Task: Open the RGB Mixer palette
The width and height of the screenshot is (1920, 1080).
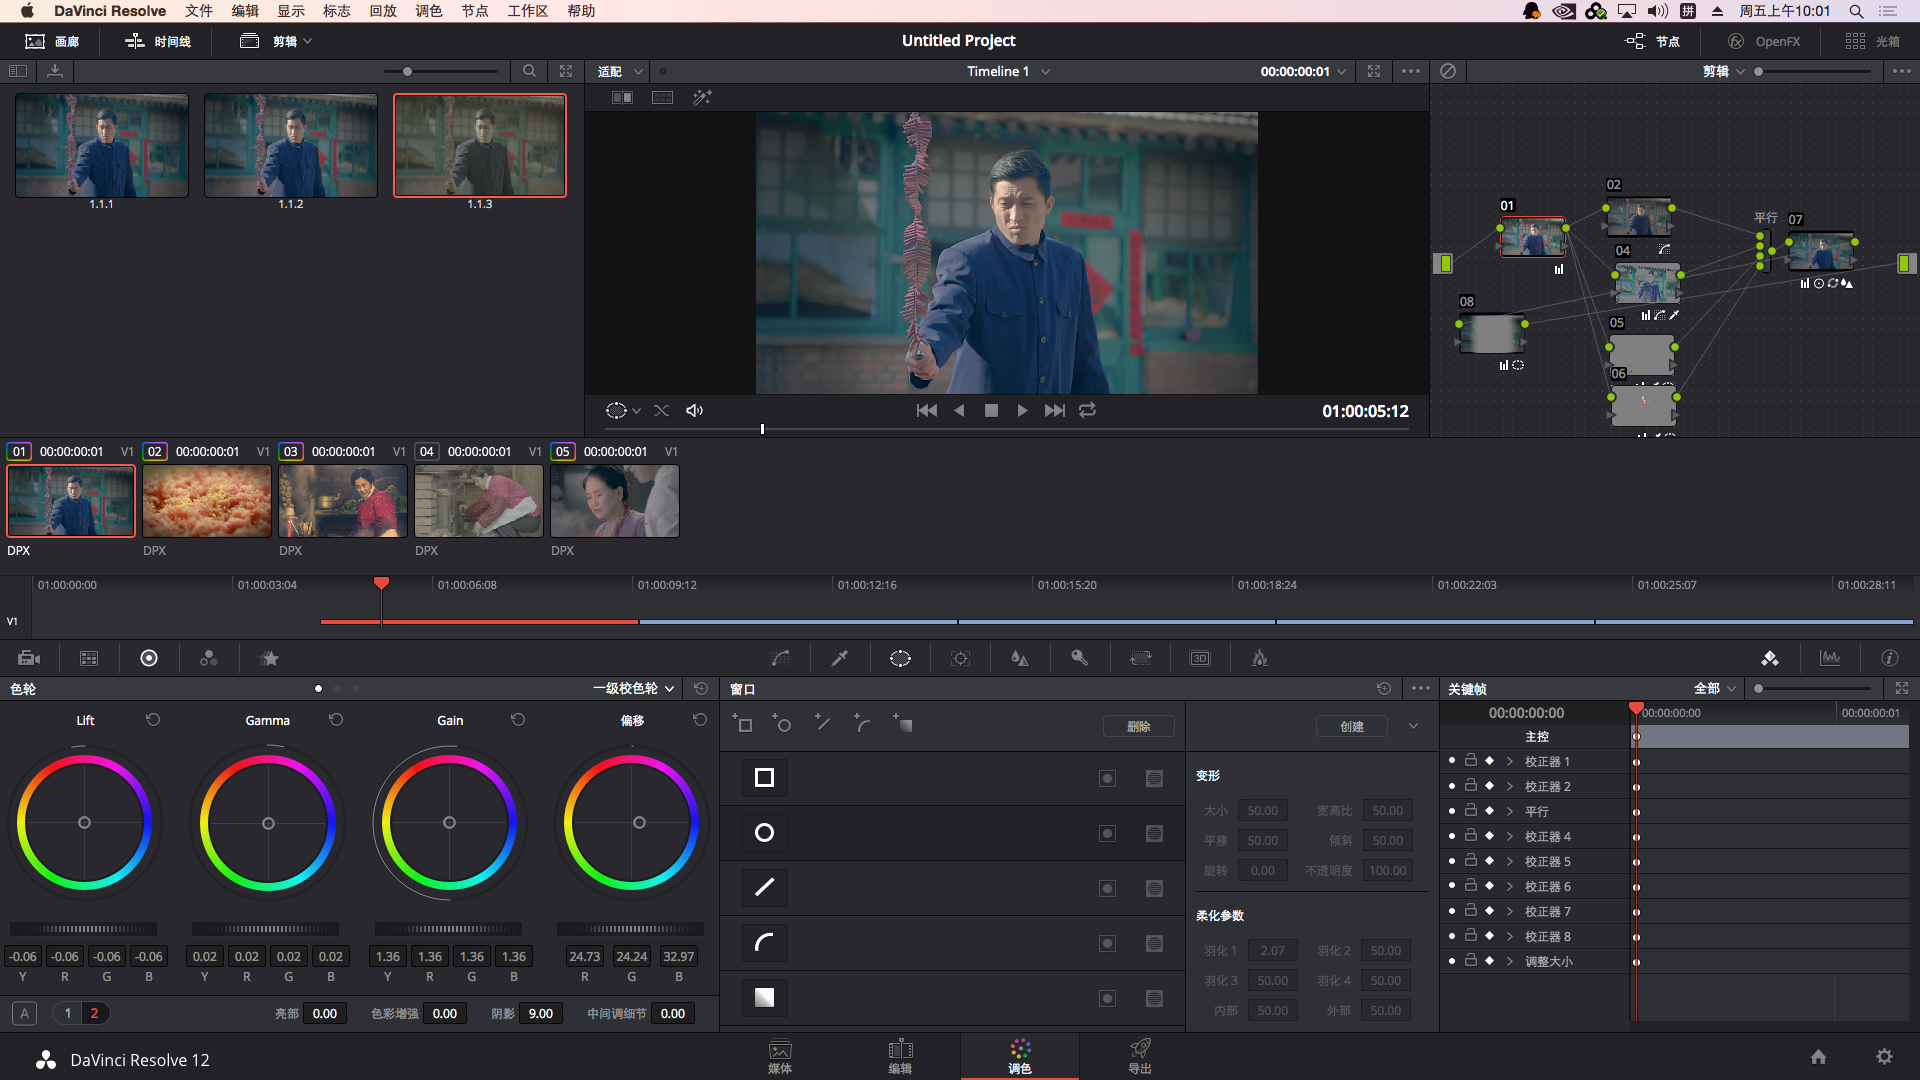Action: tap(209, 658)
